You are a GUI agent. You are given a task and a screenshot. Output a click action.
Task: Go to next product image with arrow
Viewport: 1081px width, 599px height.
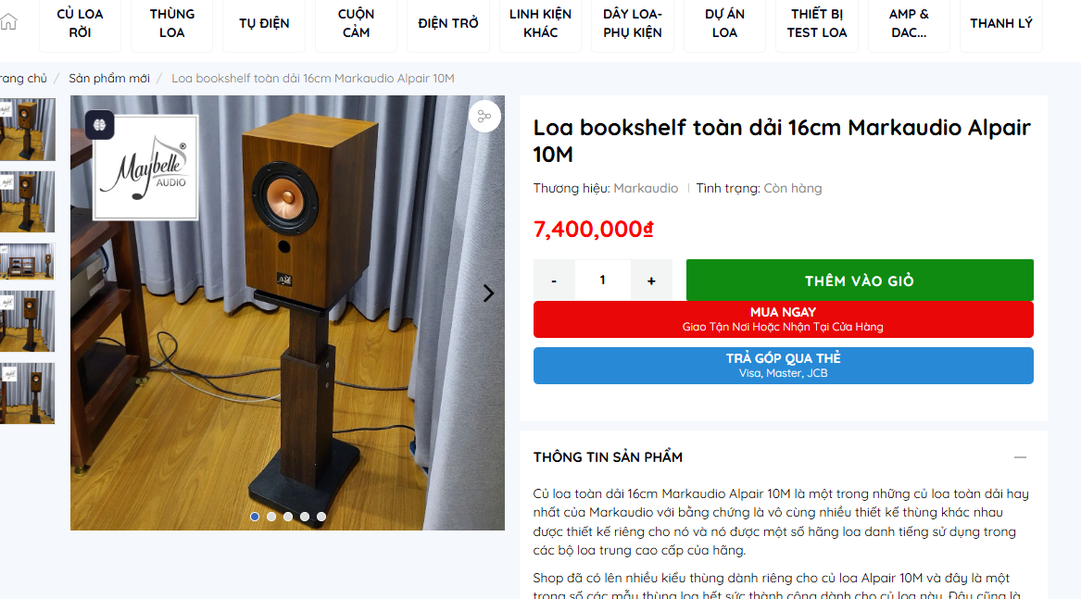(x=488, y=294)
